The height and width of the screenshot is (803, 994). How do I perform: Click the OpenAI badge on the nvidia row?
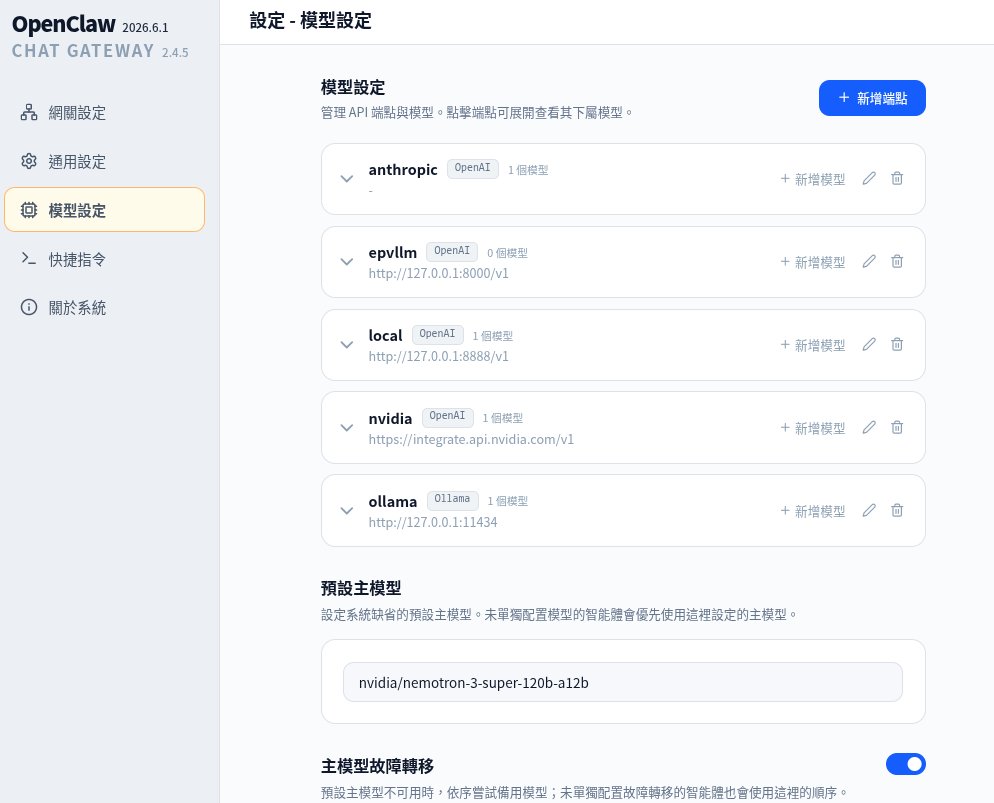pyautogui.click(x=448, y=417)
